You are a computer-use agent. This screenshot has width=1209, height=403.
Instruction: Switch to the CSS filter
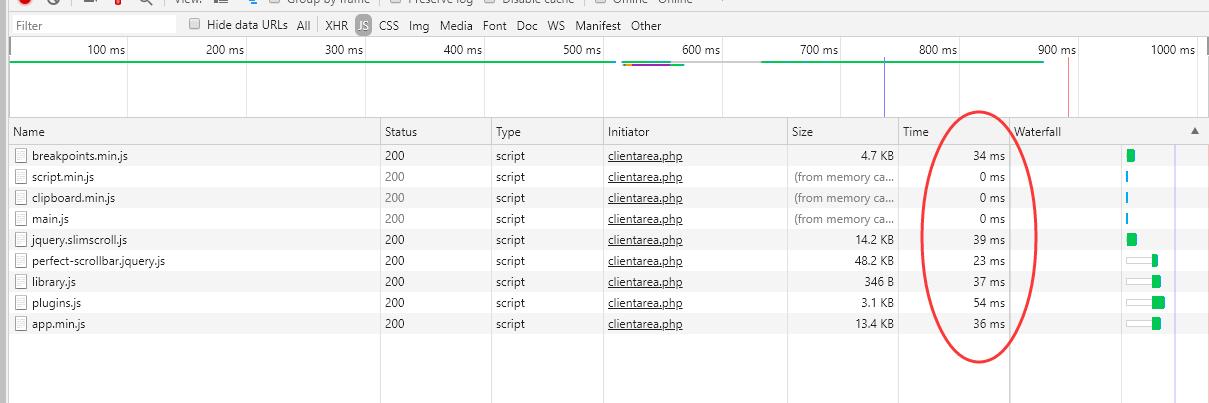[x=389, y=26]
